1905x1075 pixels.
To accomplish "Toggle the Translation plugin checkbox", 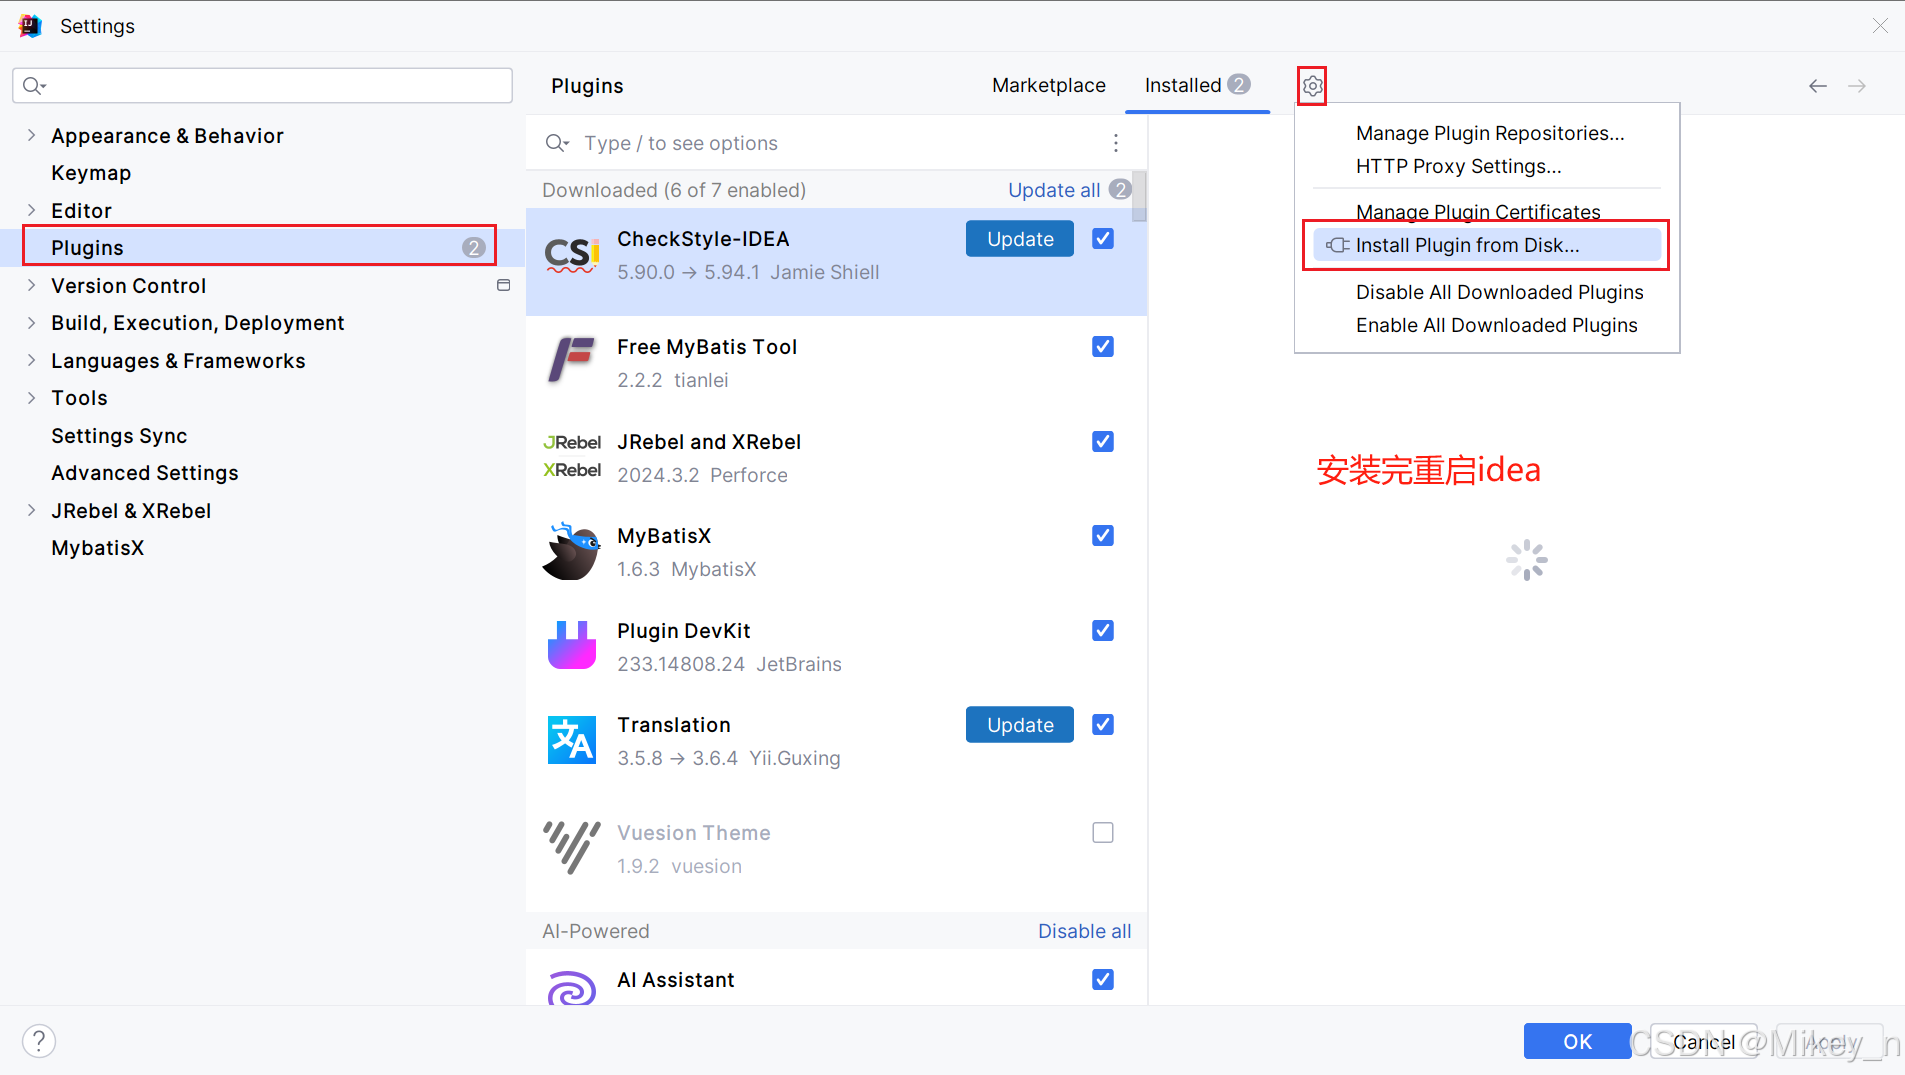I will [1103, 724].
